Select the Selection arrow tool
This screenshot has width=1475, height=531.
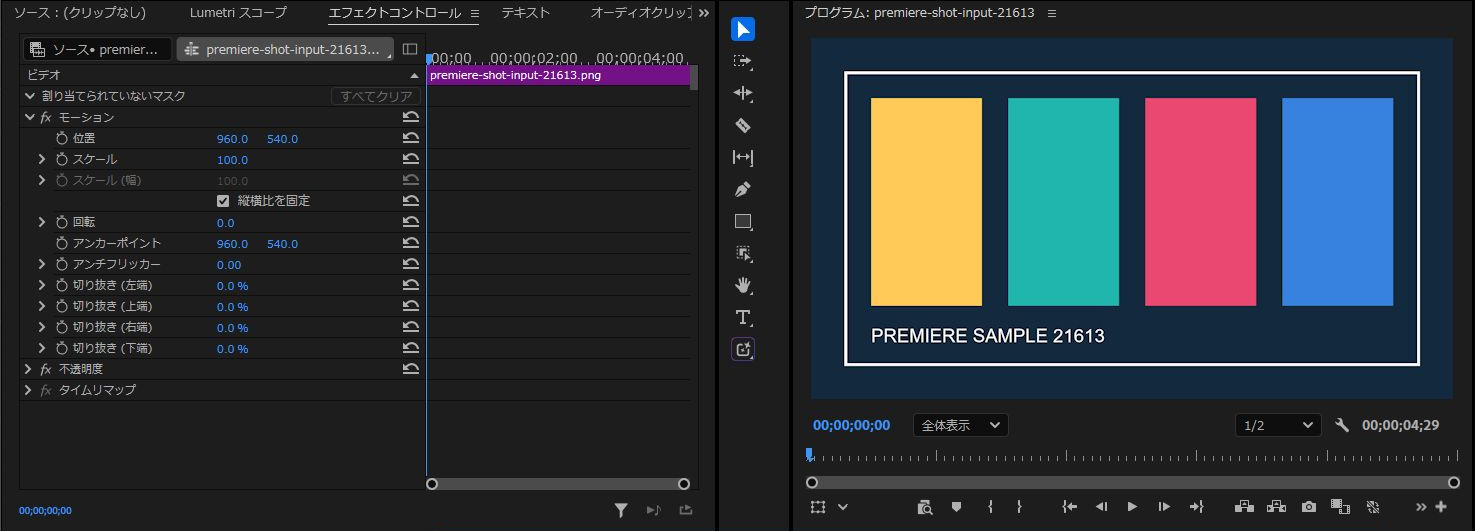click(743, 29)
